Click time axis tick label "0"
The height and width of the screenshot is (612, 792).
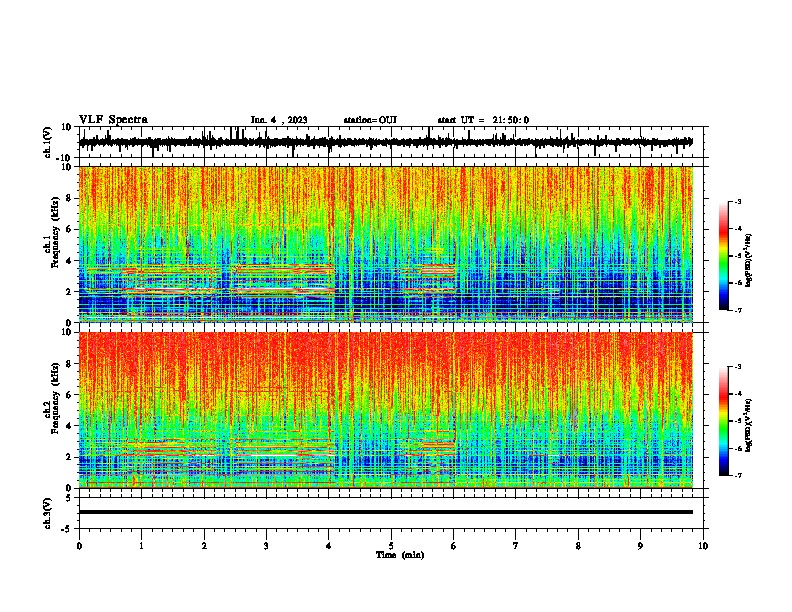tap(79, 546)
